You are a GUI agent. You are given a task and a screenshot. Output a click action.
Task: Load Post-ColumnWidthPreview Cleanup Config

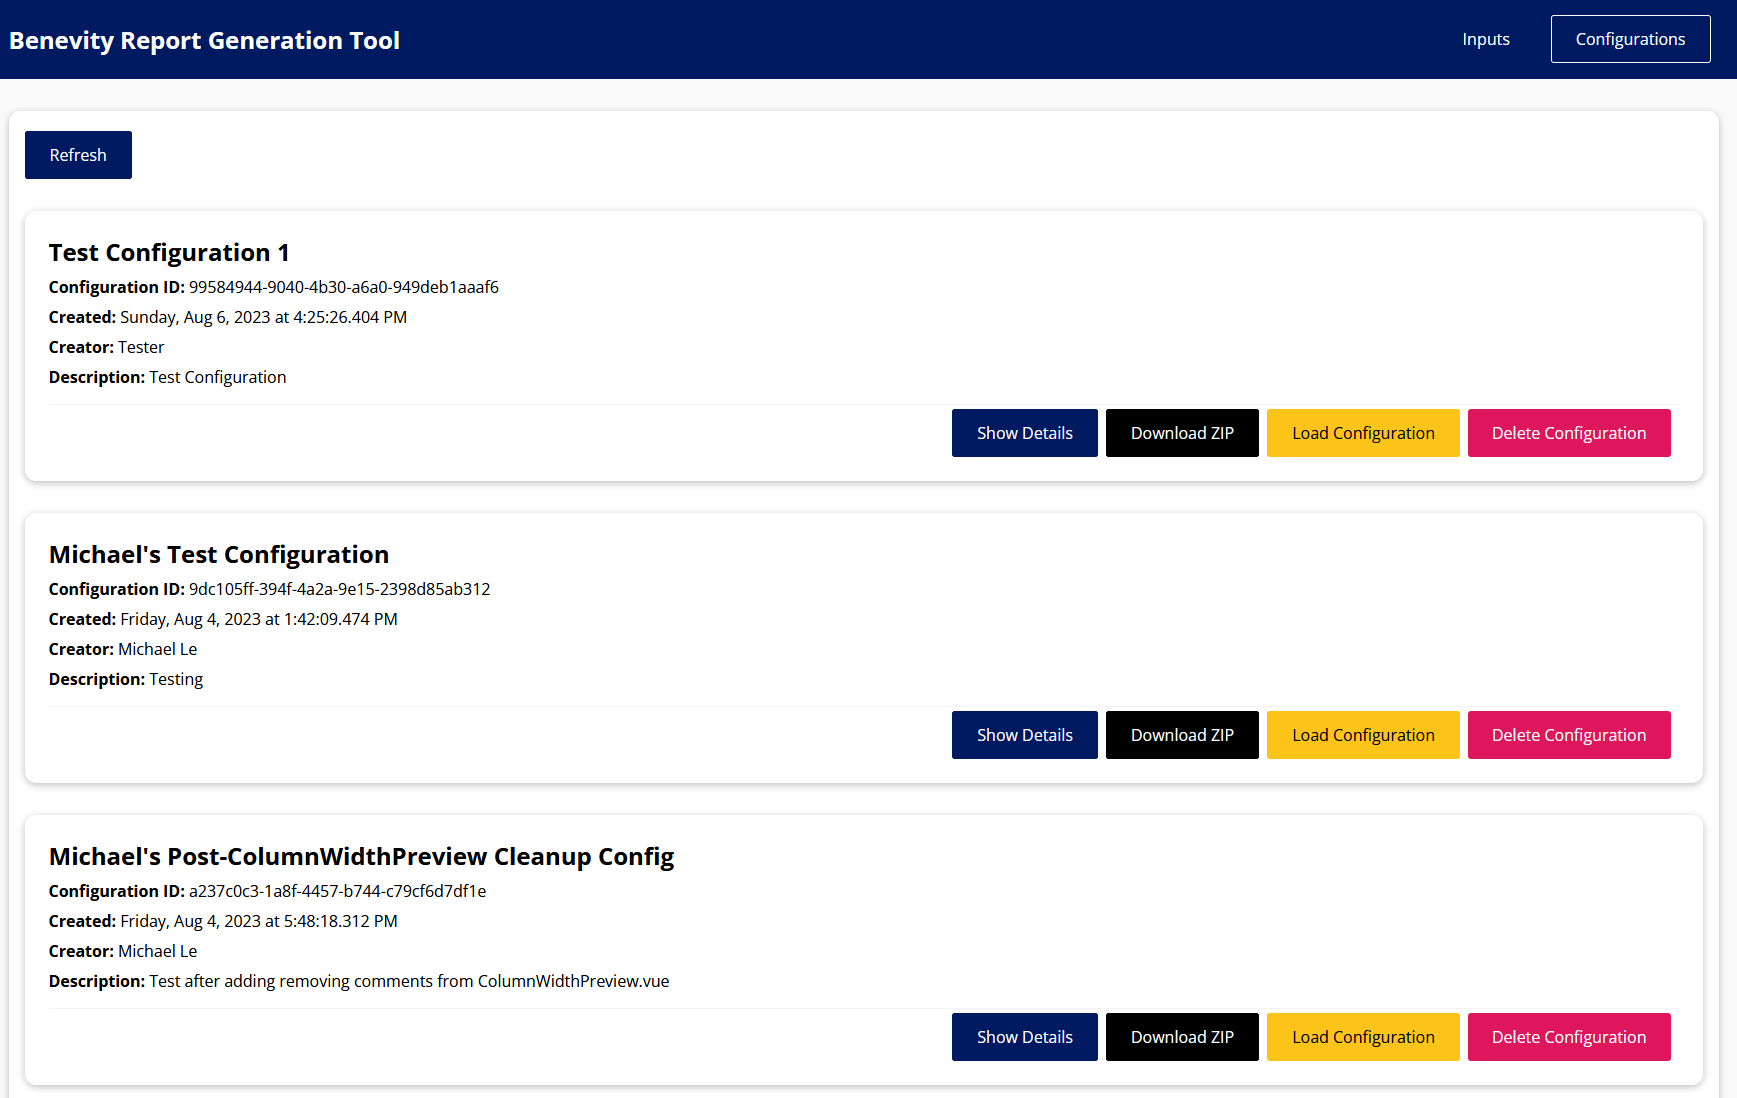pyautogui.click(x=1363, y=1037)
